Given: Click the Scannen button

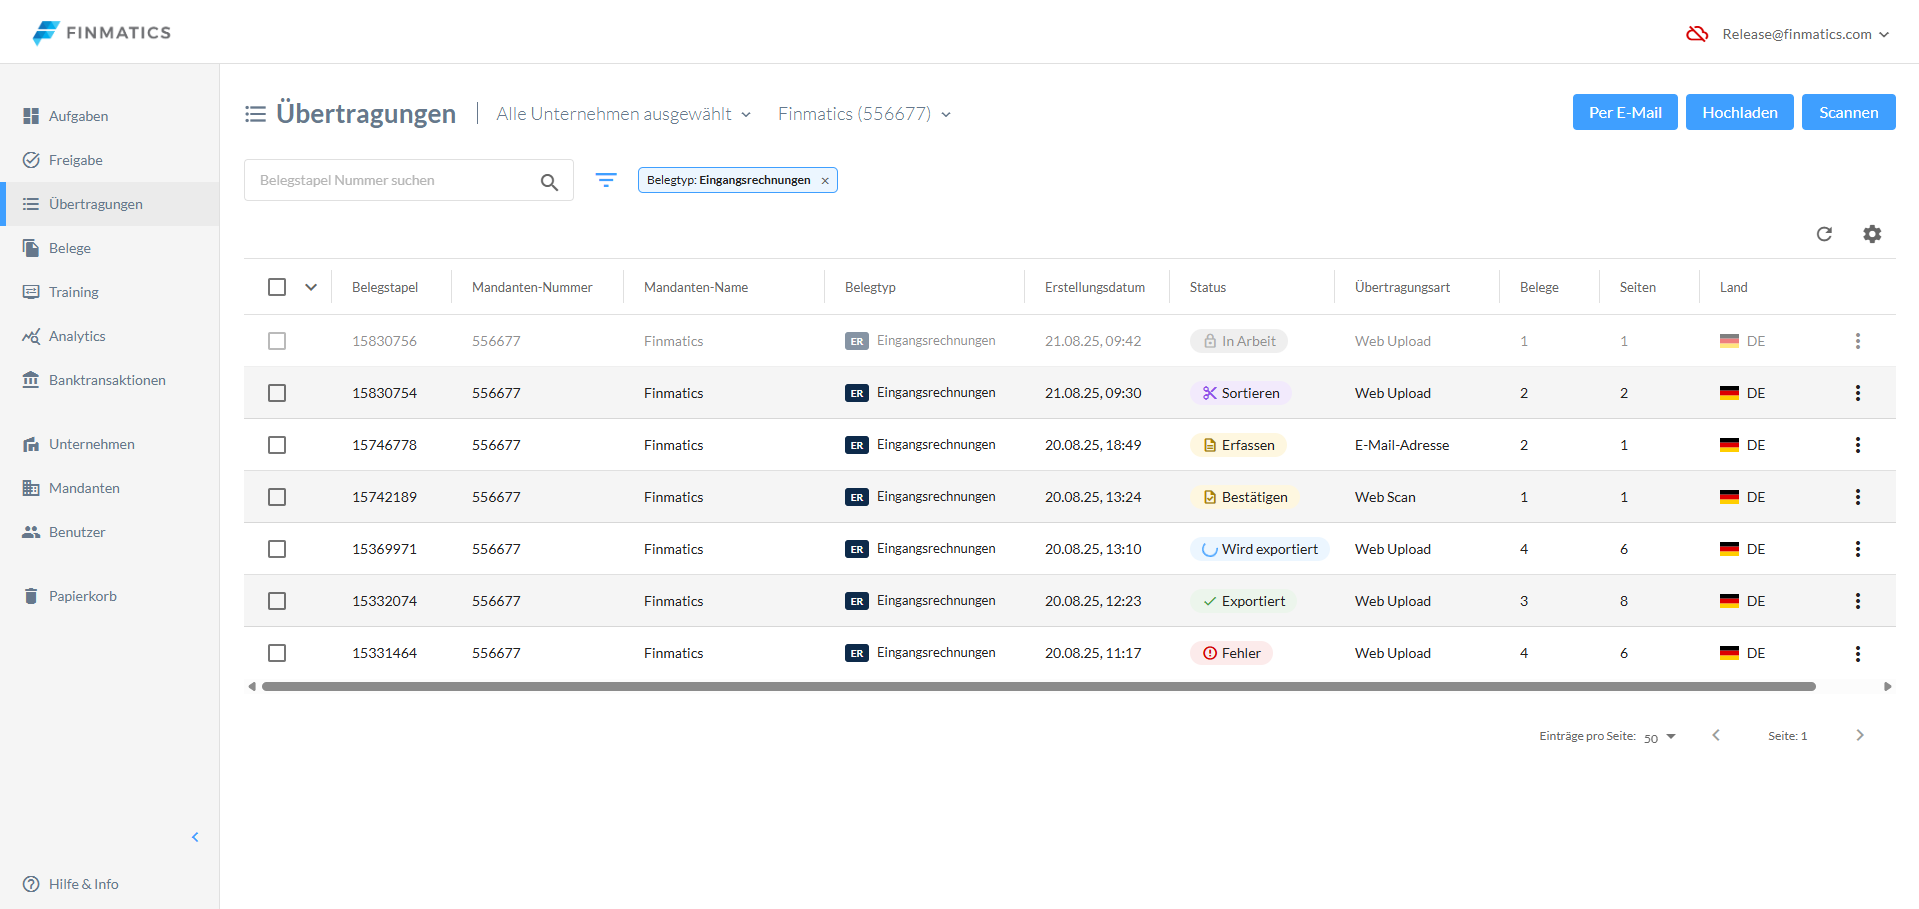Looking at the screenshot, I should click(1848, 112).
